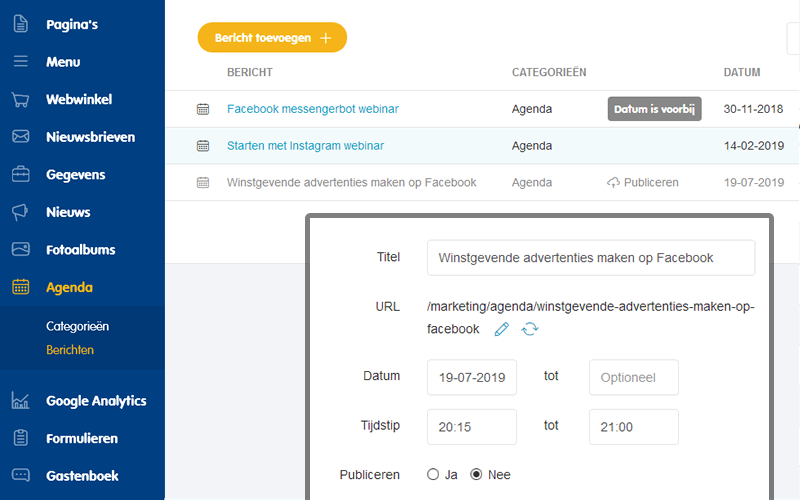Click the pencil icon to edit URL
800x500 pixels.
(502, 329)
